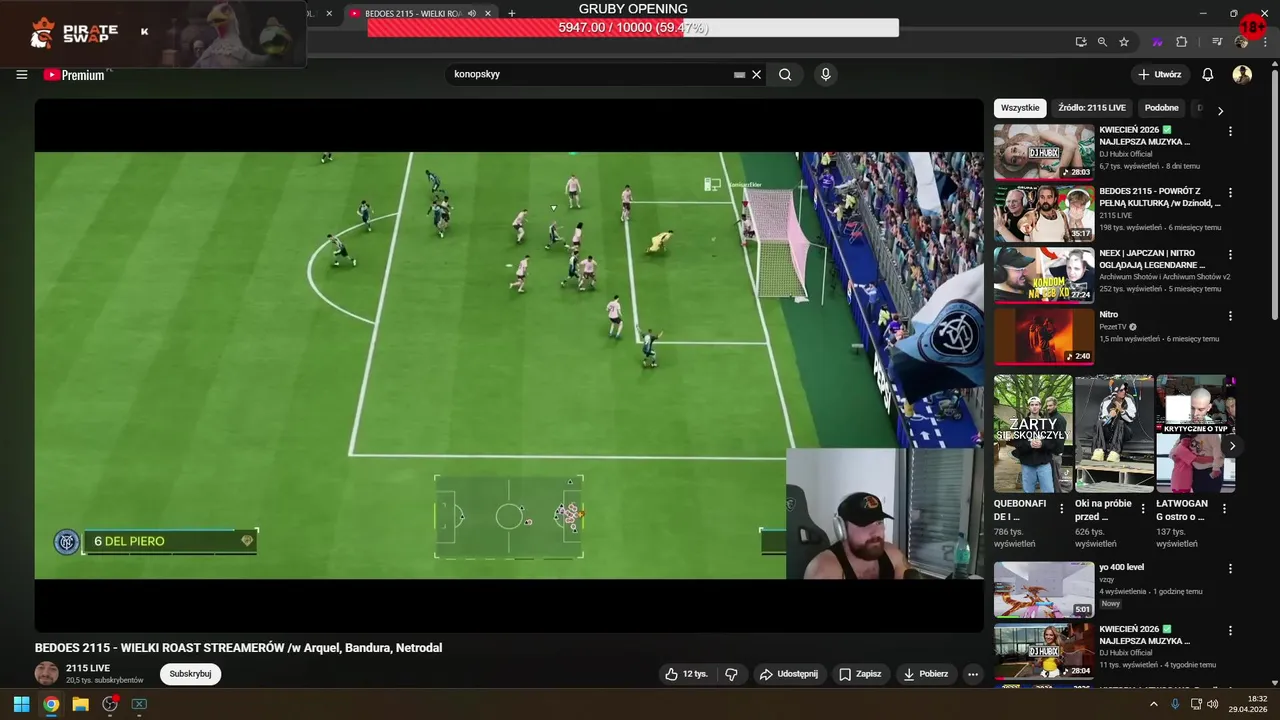Like the video with 12 tys. thumbs-up

pyautogui.click(x=686, y=674)
